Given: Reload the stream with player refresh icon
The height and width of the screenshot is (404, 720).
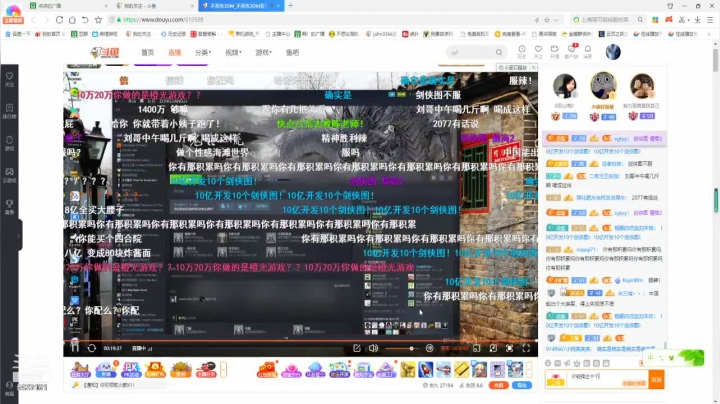Looking at the screenshot, I should (92, 348).
